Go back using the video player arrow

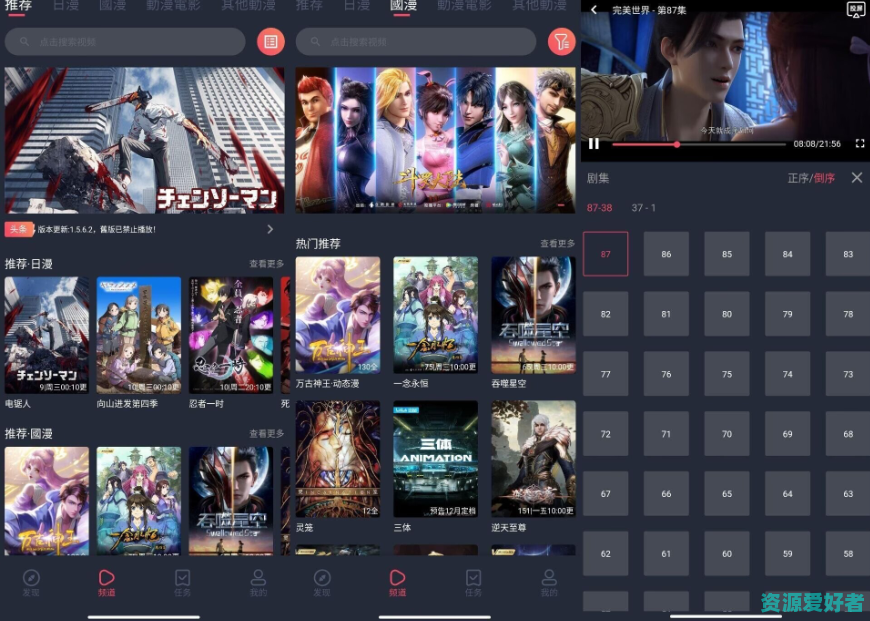point(594,10)
